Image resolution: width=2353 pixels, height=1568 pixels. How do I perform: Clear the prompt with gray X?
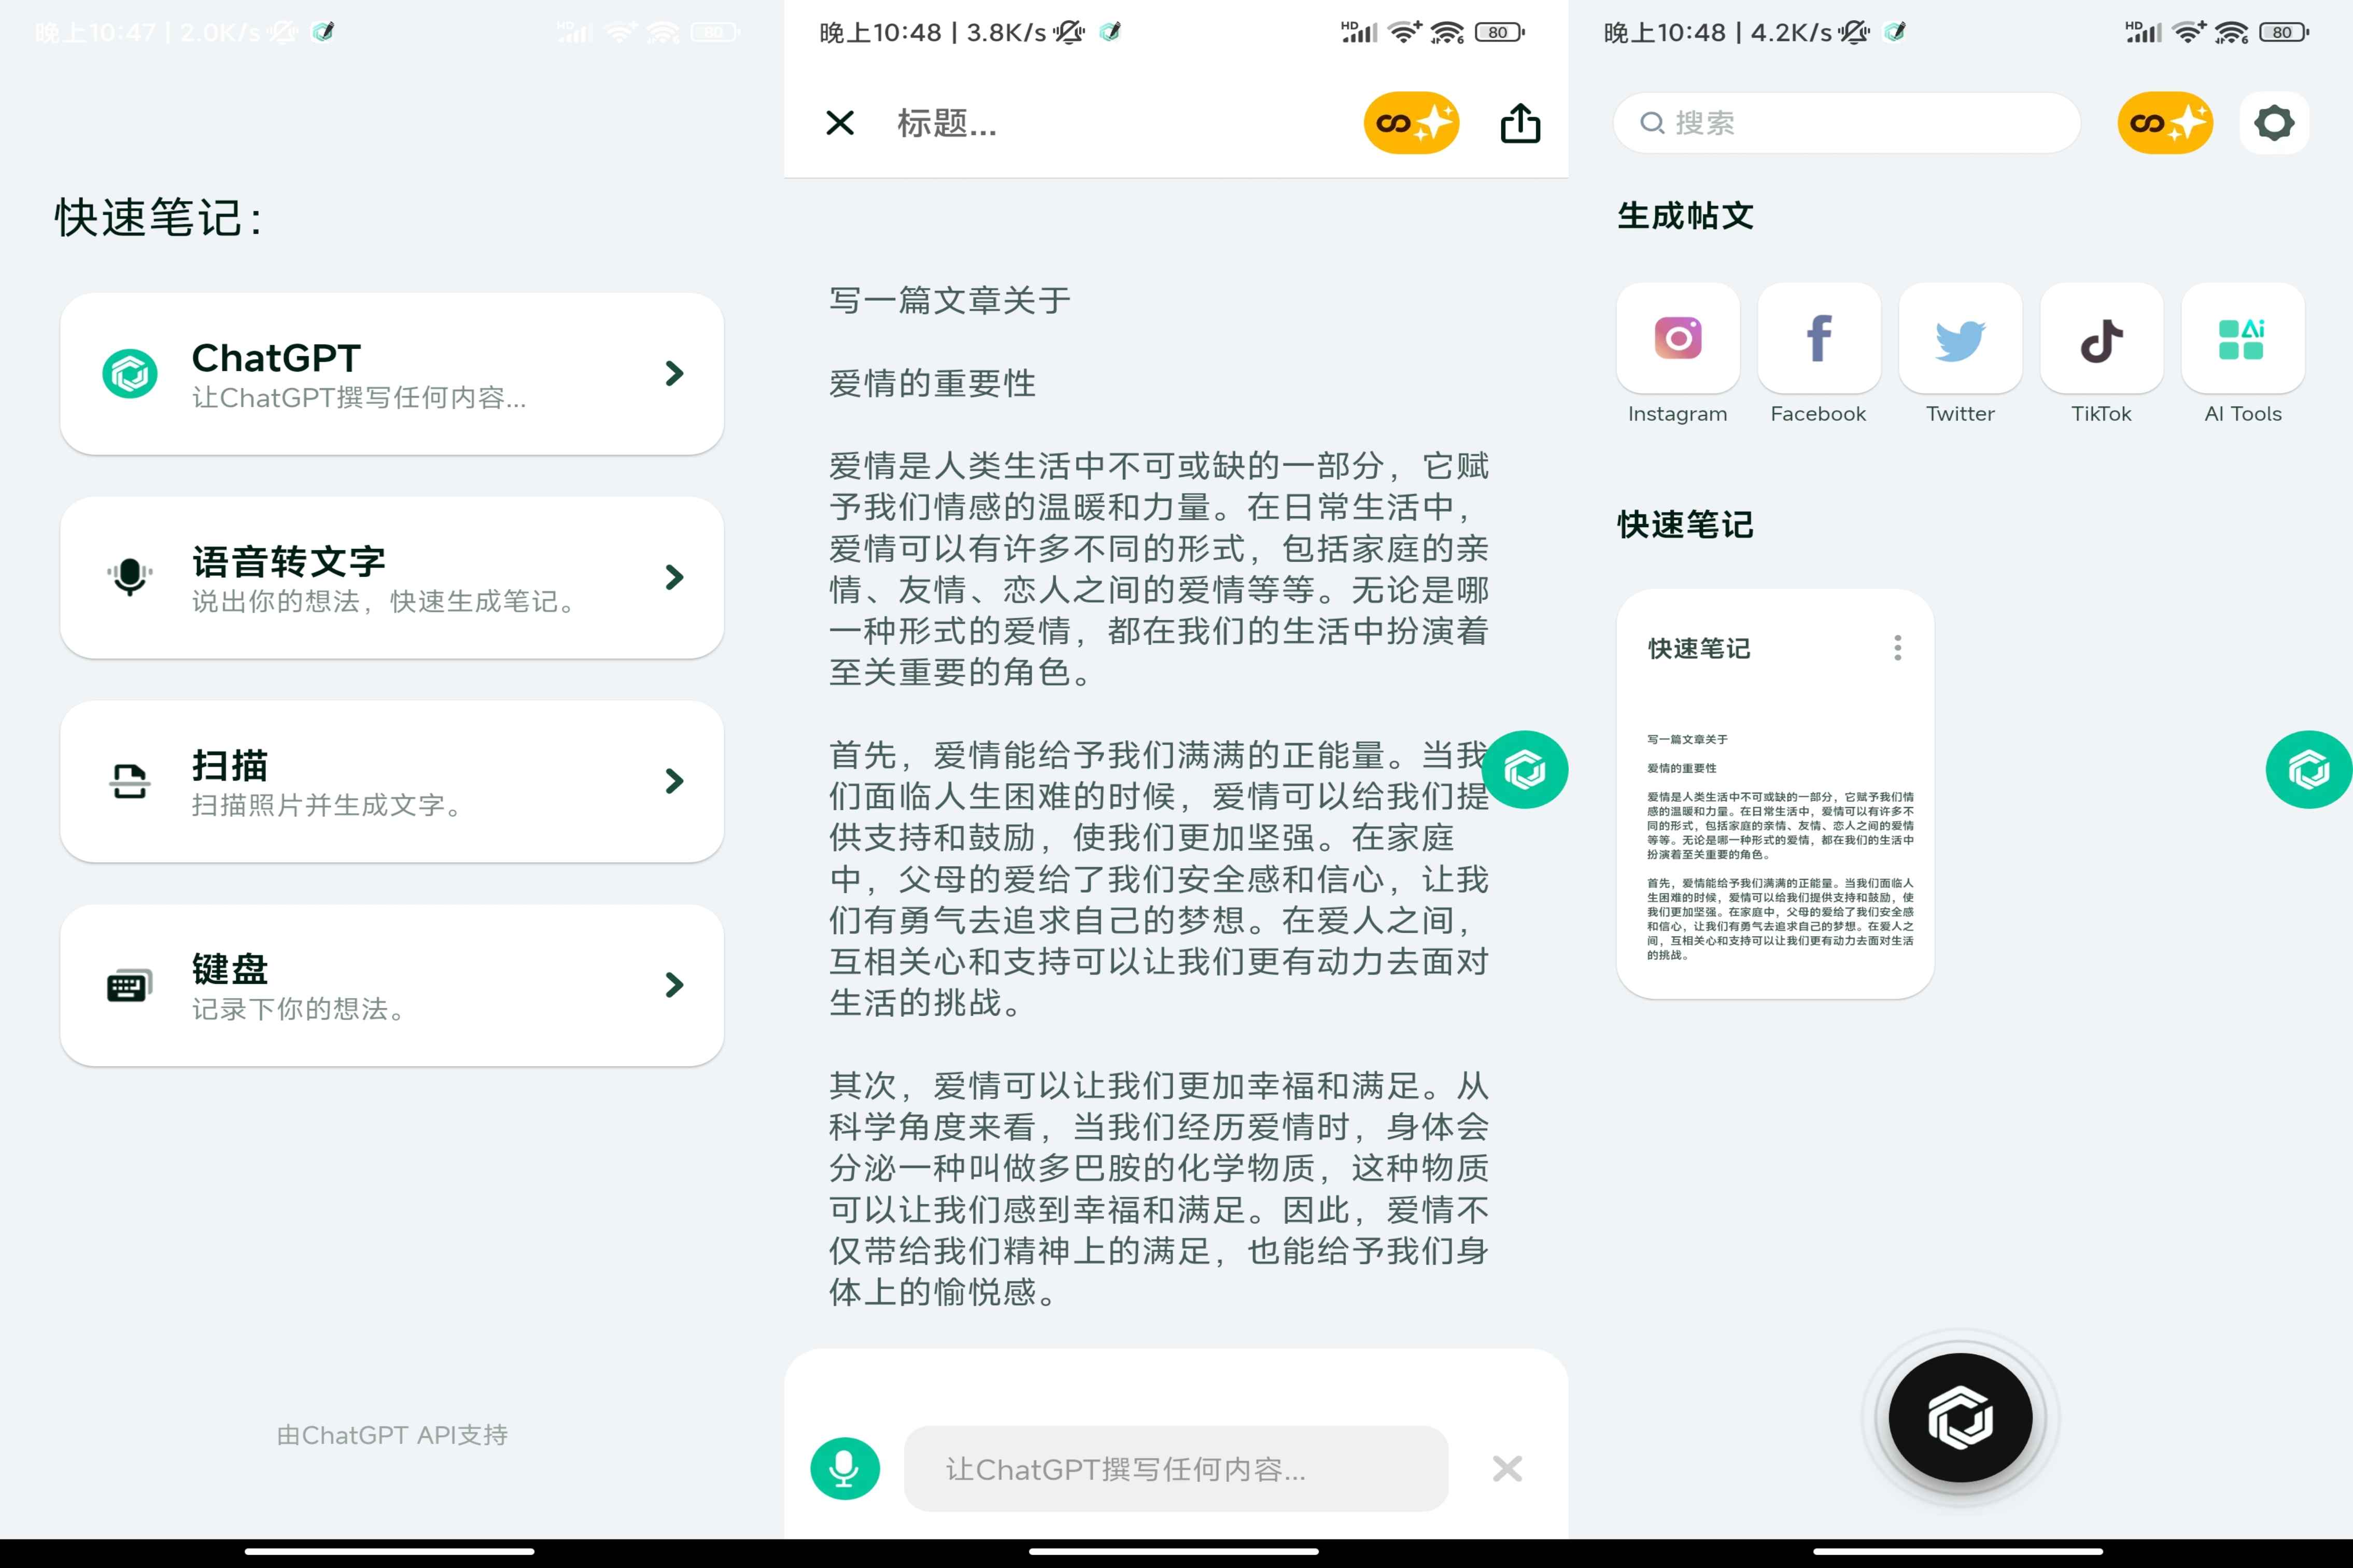pyautogui.click(x=1507, y=1468)
